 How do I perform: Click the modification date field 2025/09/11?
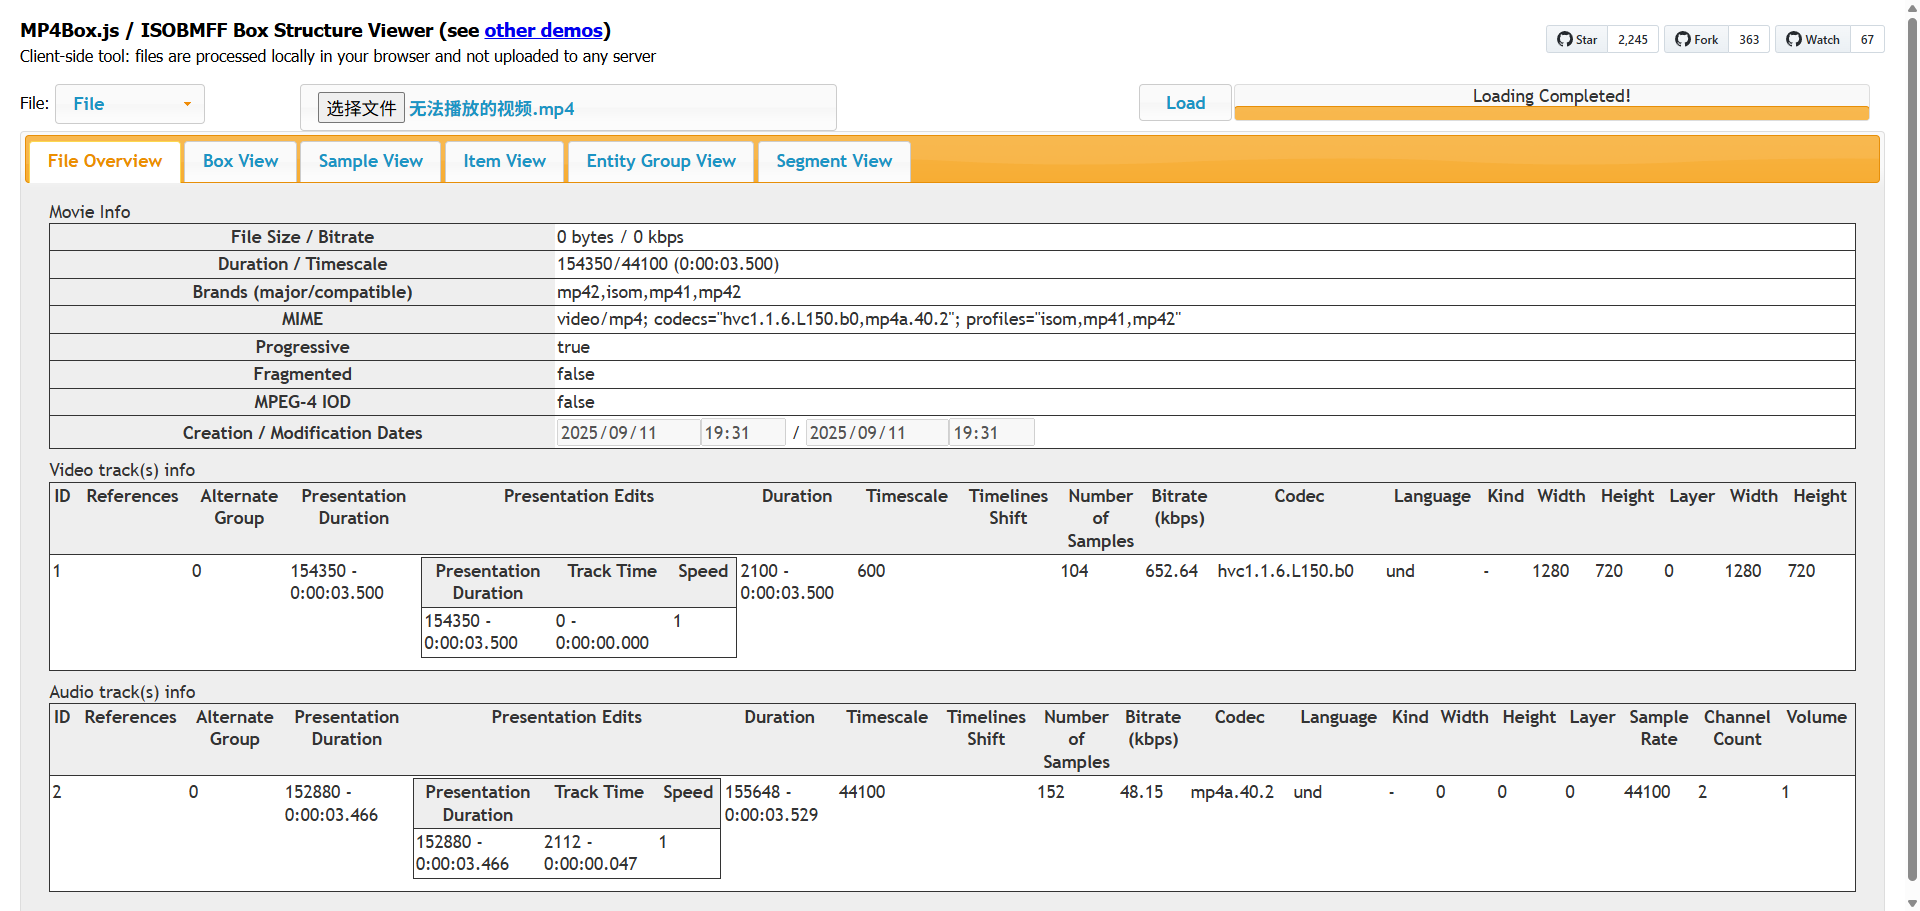[877, 433]
